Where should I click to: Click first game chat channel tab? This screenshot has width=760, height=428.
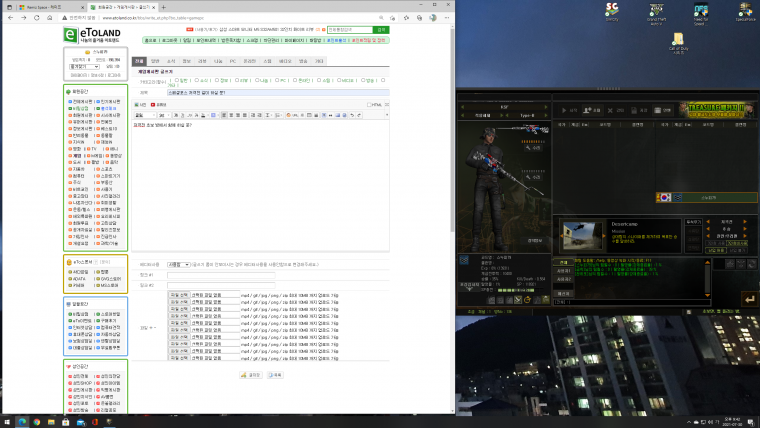563,262
